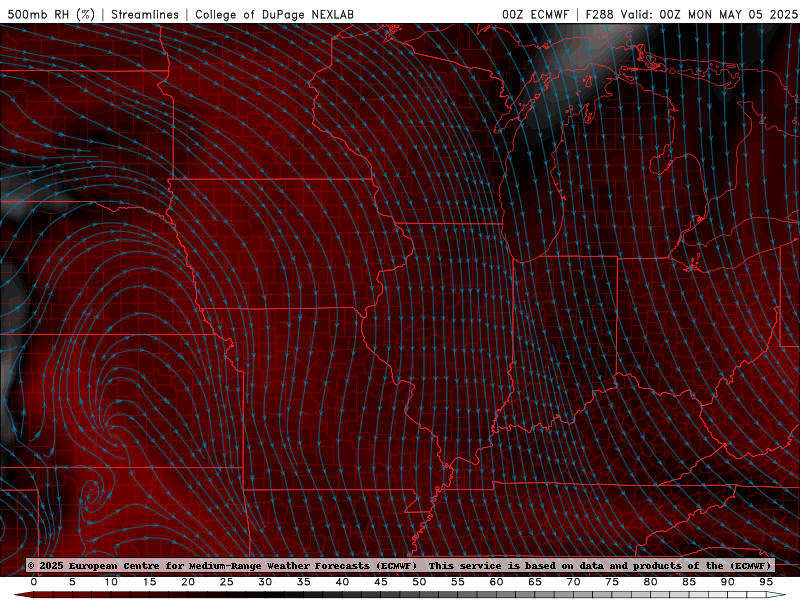Click the '30' value on the colorbar scale
This screenshot has width=800, height=600.
265,582
